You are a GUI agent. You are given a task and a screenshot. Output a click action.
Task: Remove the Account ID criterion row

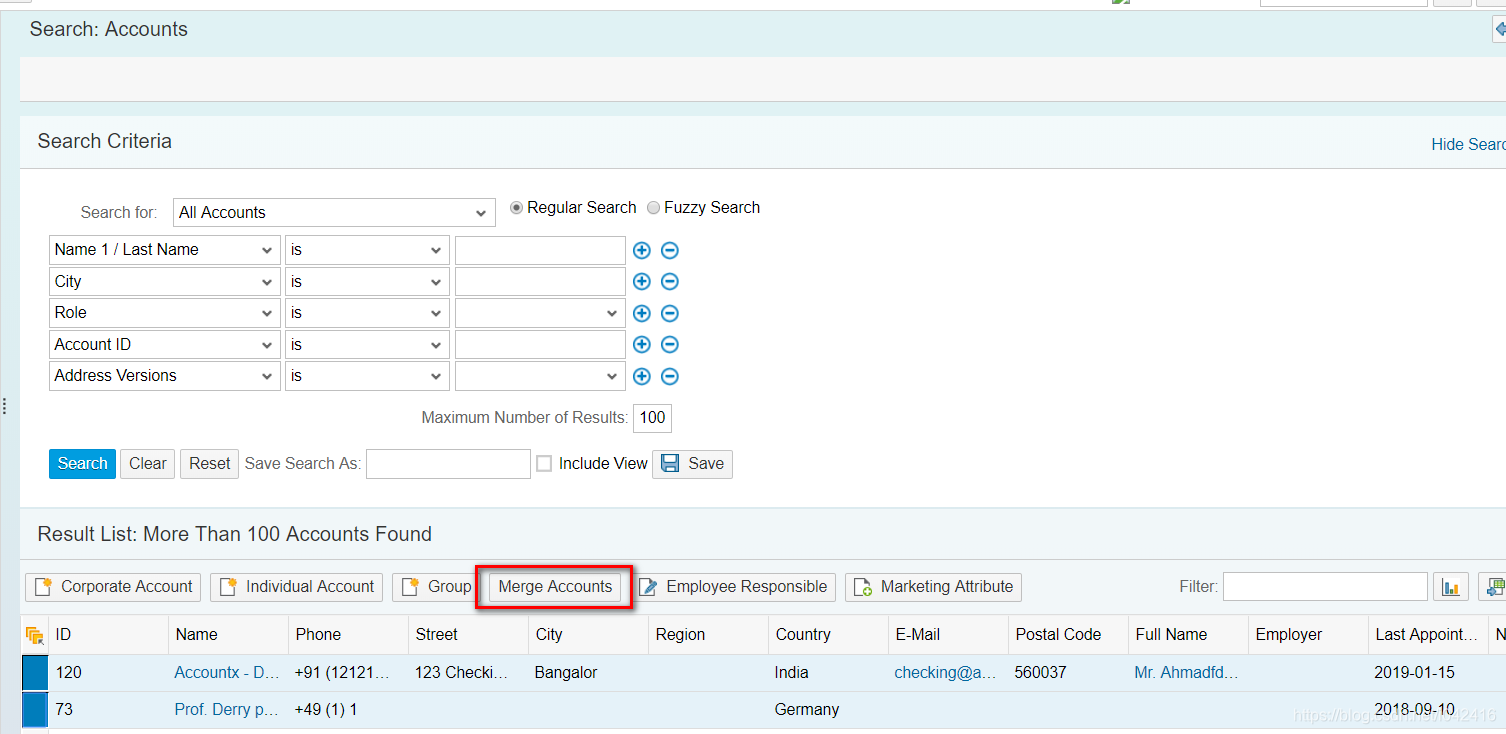670,345
